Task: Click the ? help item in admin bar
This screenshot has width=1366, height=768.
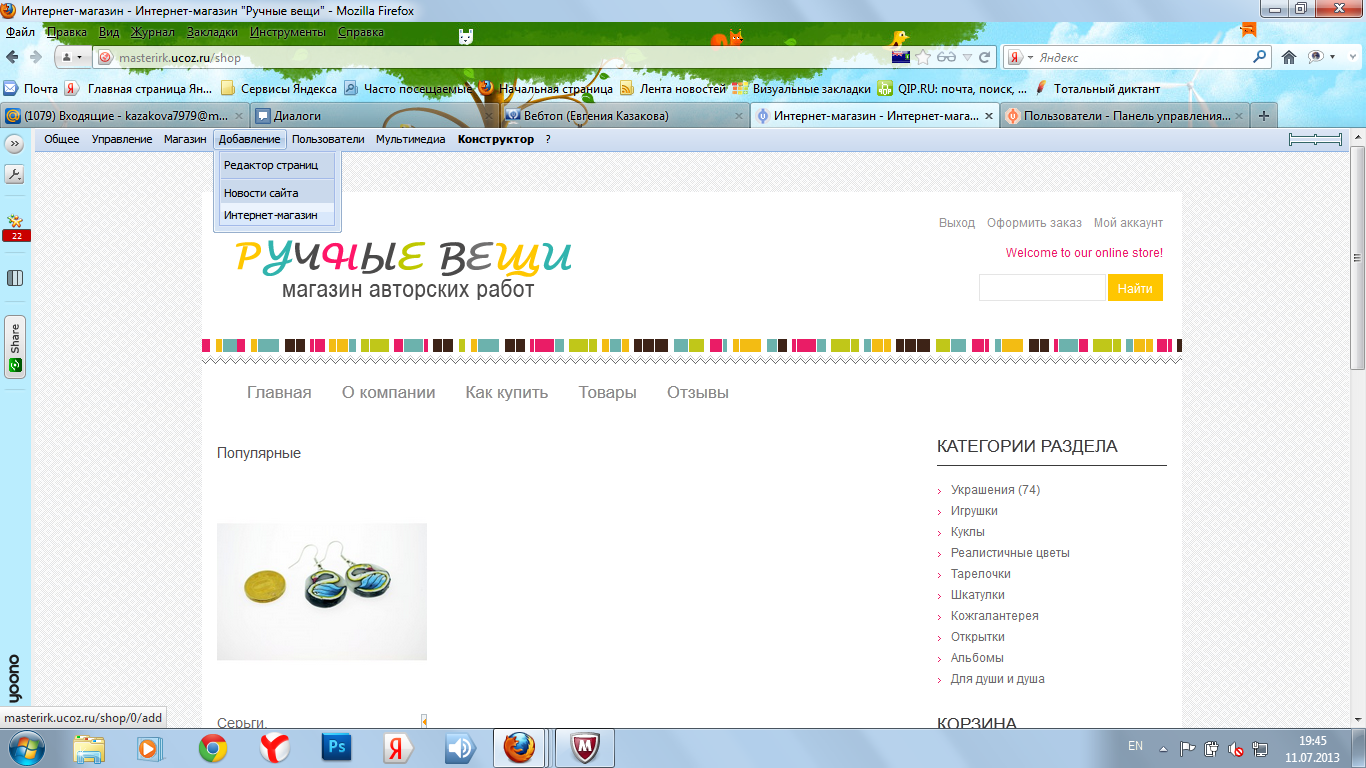Action: pyautogui.click(x=548, y=139)
